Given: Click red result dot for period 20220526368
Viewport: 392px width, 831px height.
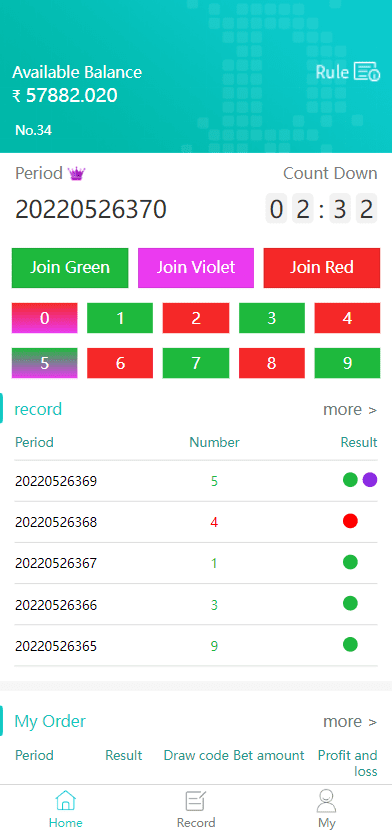Looking at the screenshot, I should (350, 521).
